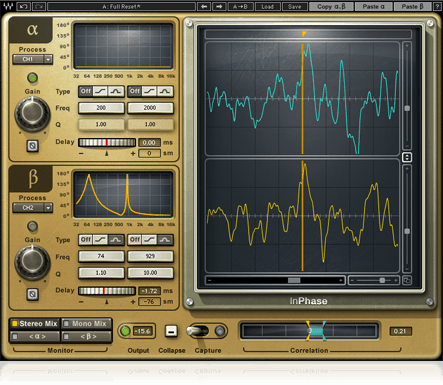This screenshot has width=443, height=385.
Task: Click the previous preset left arrow
Action: [x=204, y=6]
